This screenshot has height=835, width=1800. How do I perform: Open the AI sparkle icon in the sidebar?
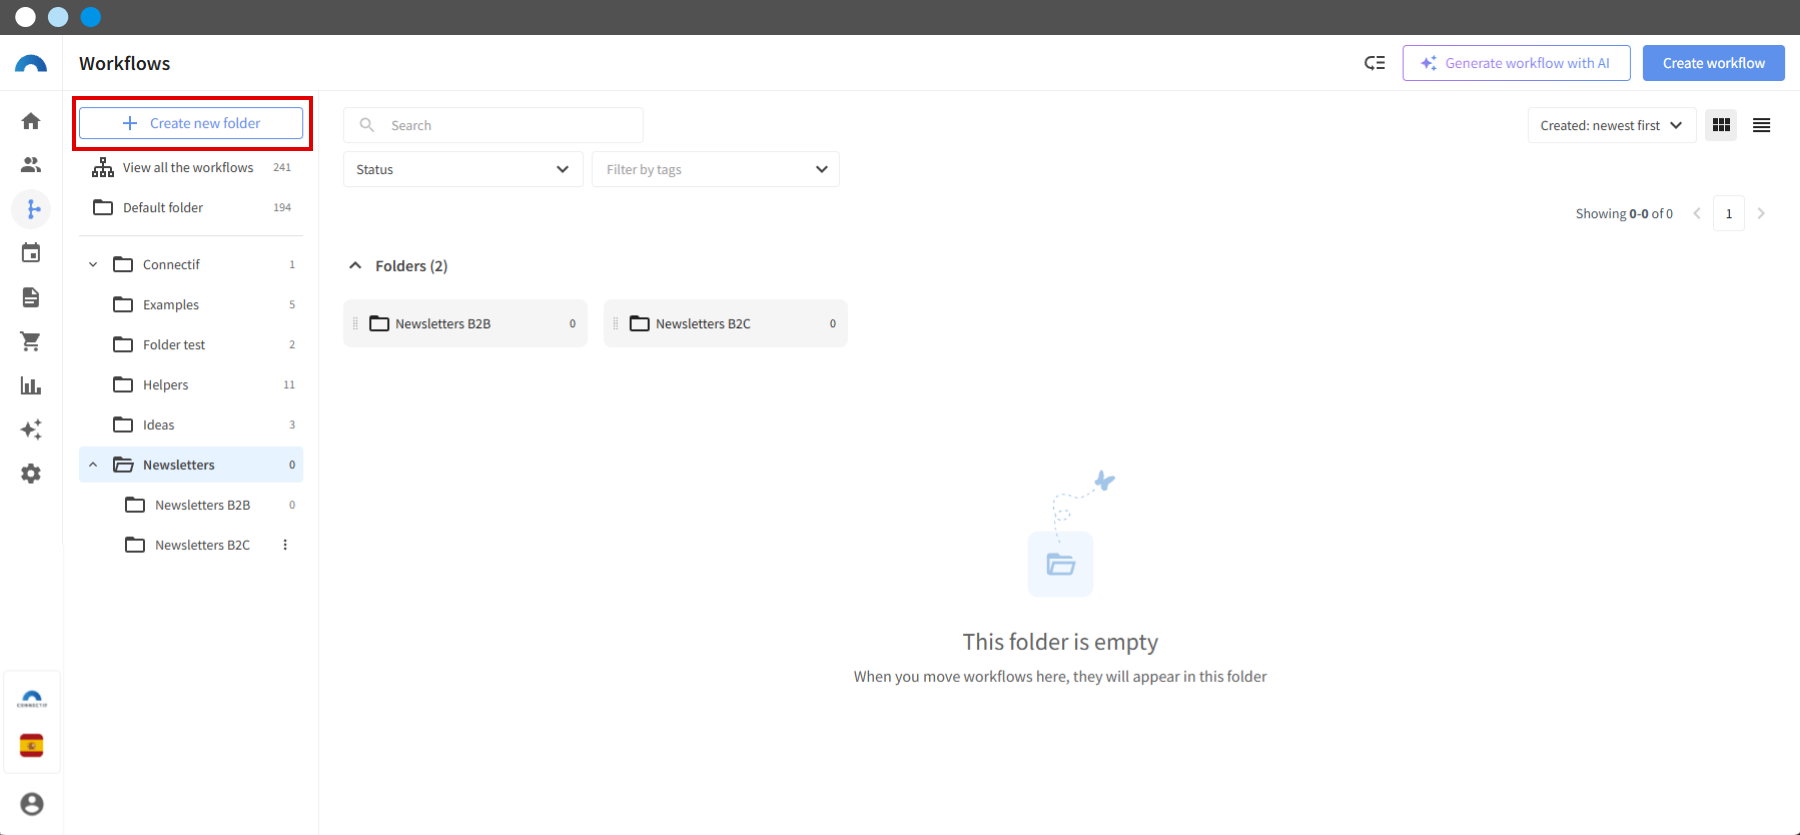[31, 429]
